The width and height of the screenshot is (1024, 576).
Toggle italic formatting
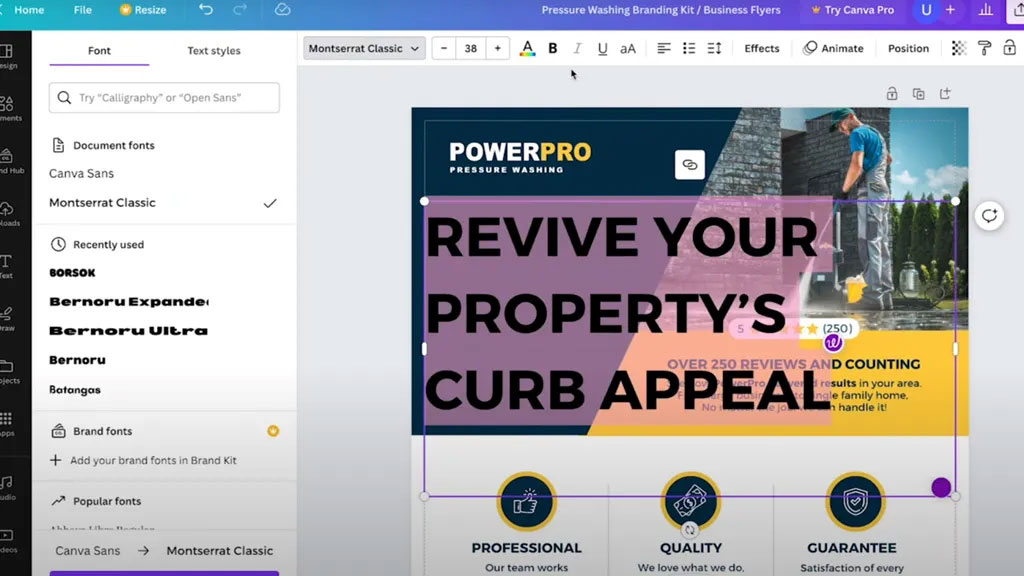tap(577, 48)
